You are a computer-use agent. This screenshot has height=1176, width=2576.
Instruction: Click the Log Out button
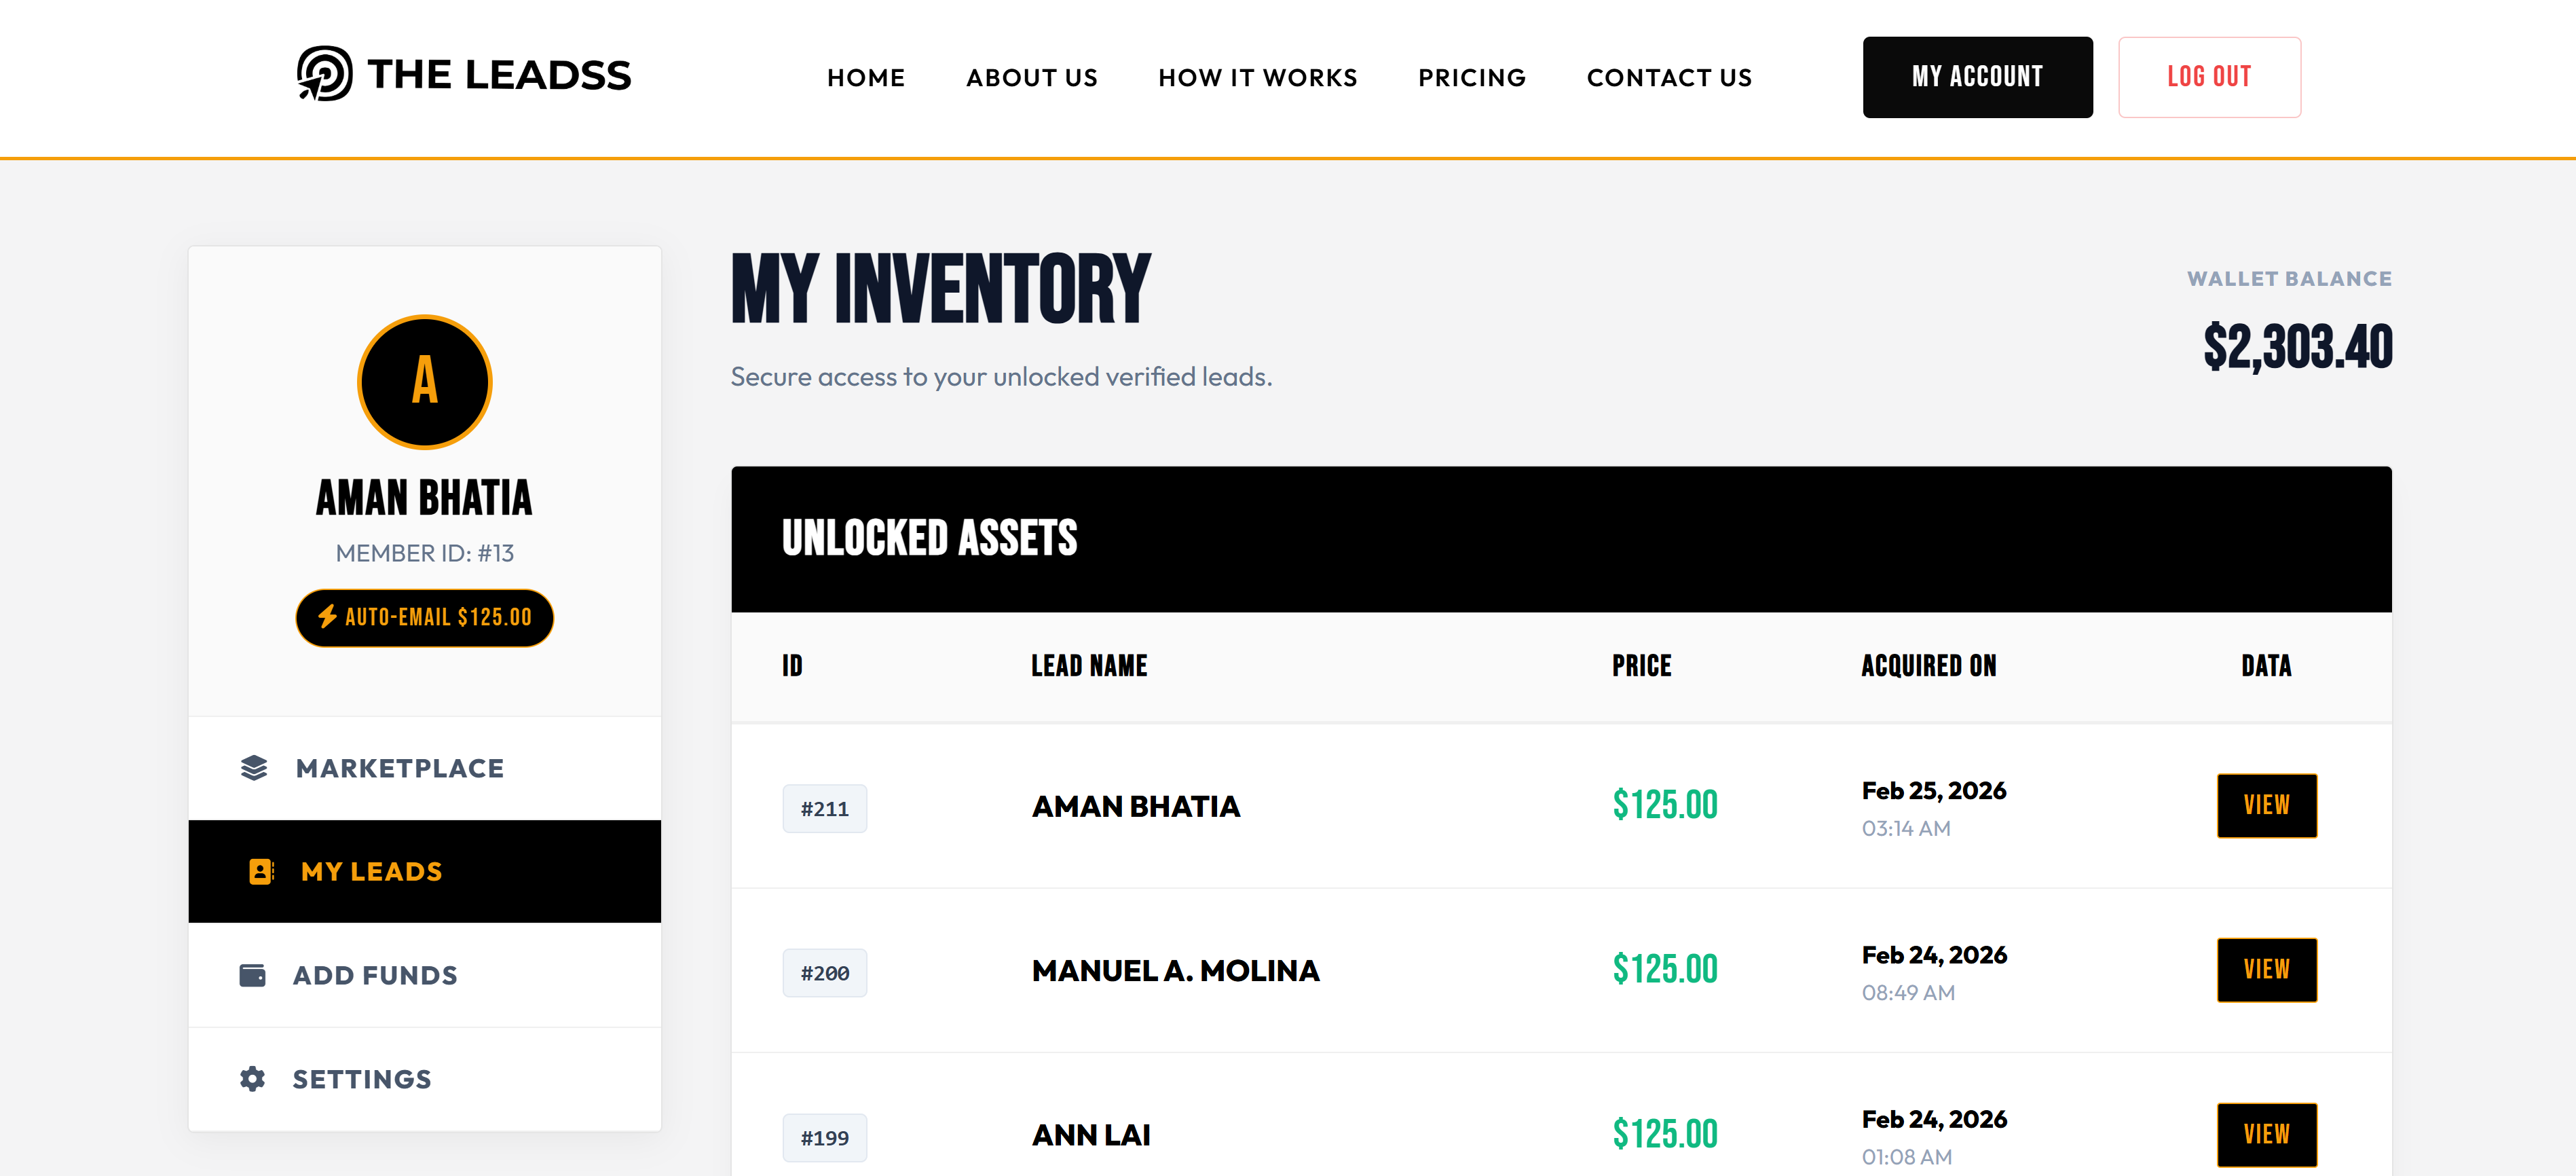pyautogui.click(x=2208, y=77)
